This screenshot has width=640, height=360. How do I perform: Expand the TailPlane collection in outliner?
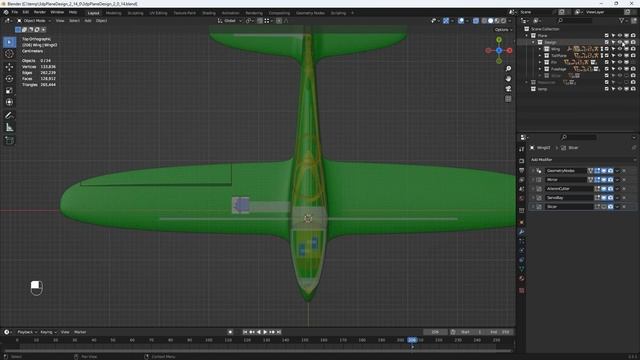pos(540,56)
